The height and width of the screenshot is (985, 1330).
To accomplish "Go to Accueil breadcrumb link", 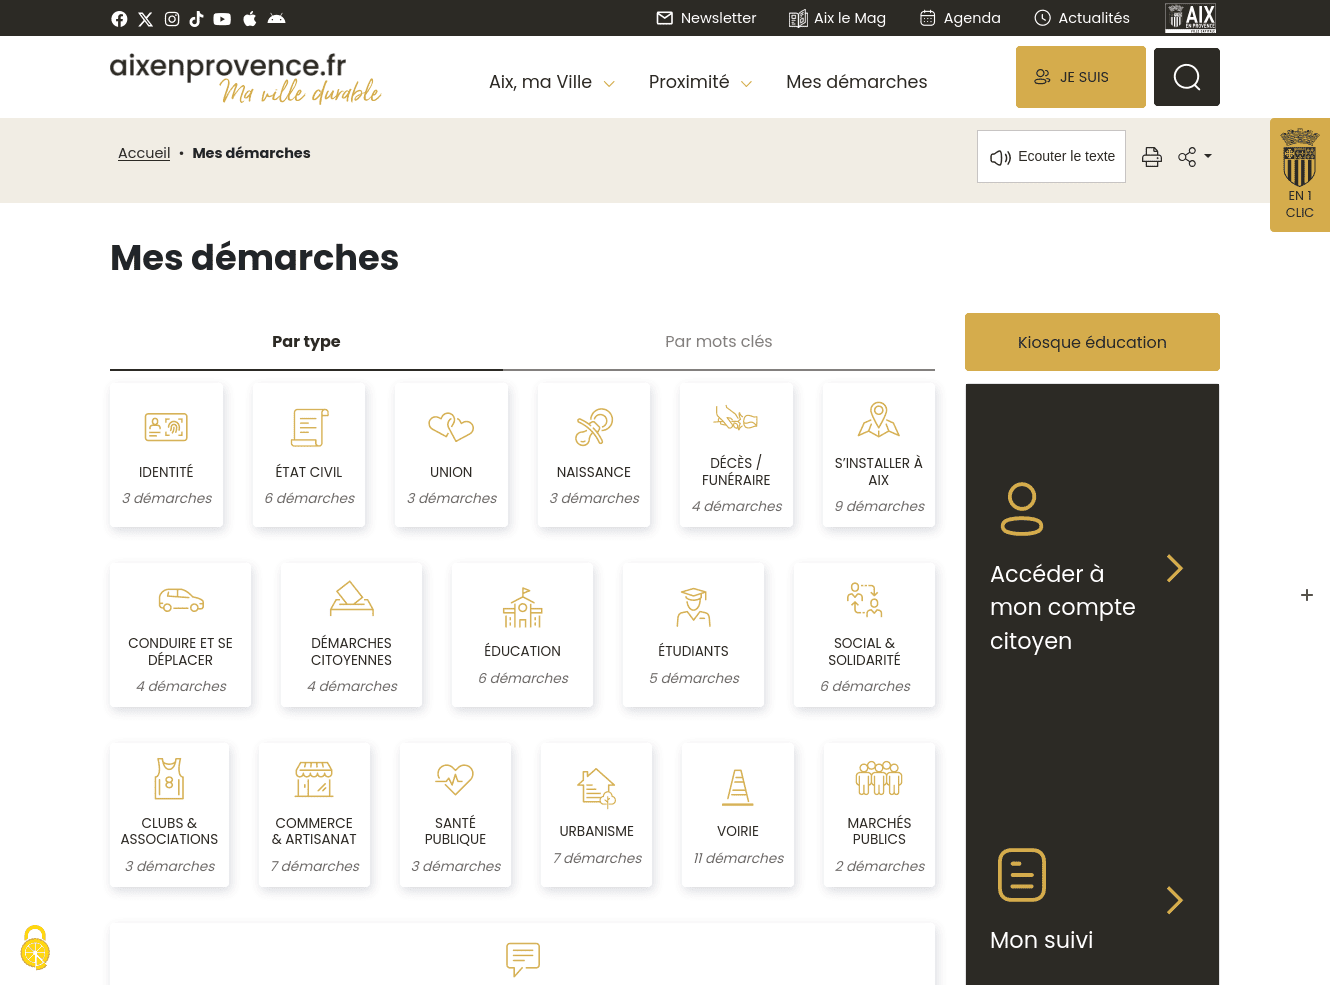I will [144, 153].
